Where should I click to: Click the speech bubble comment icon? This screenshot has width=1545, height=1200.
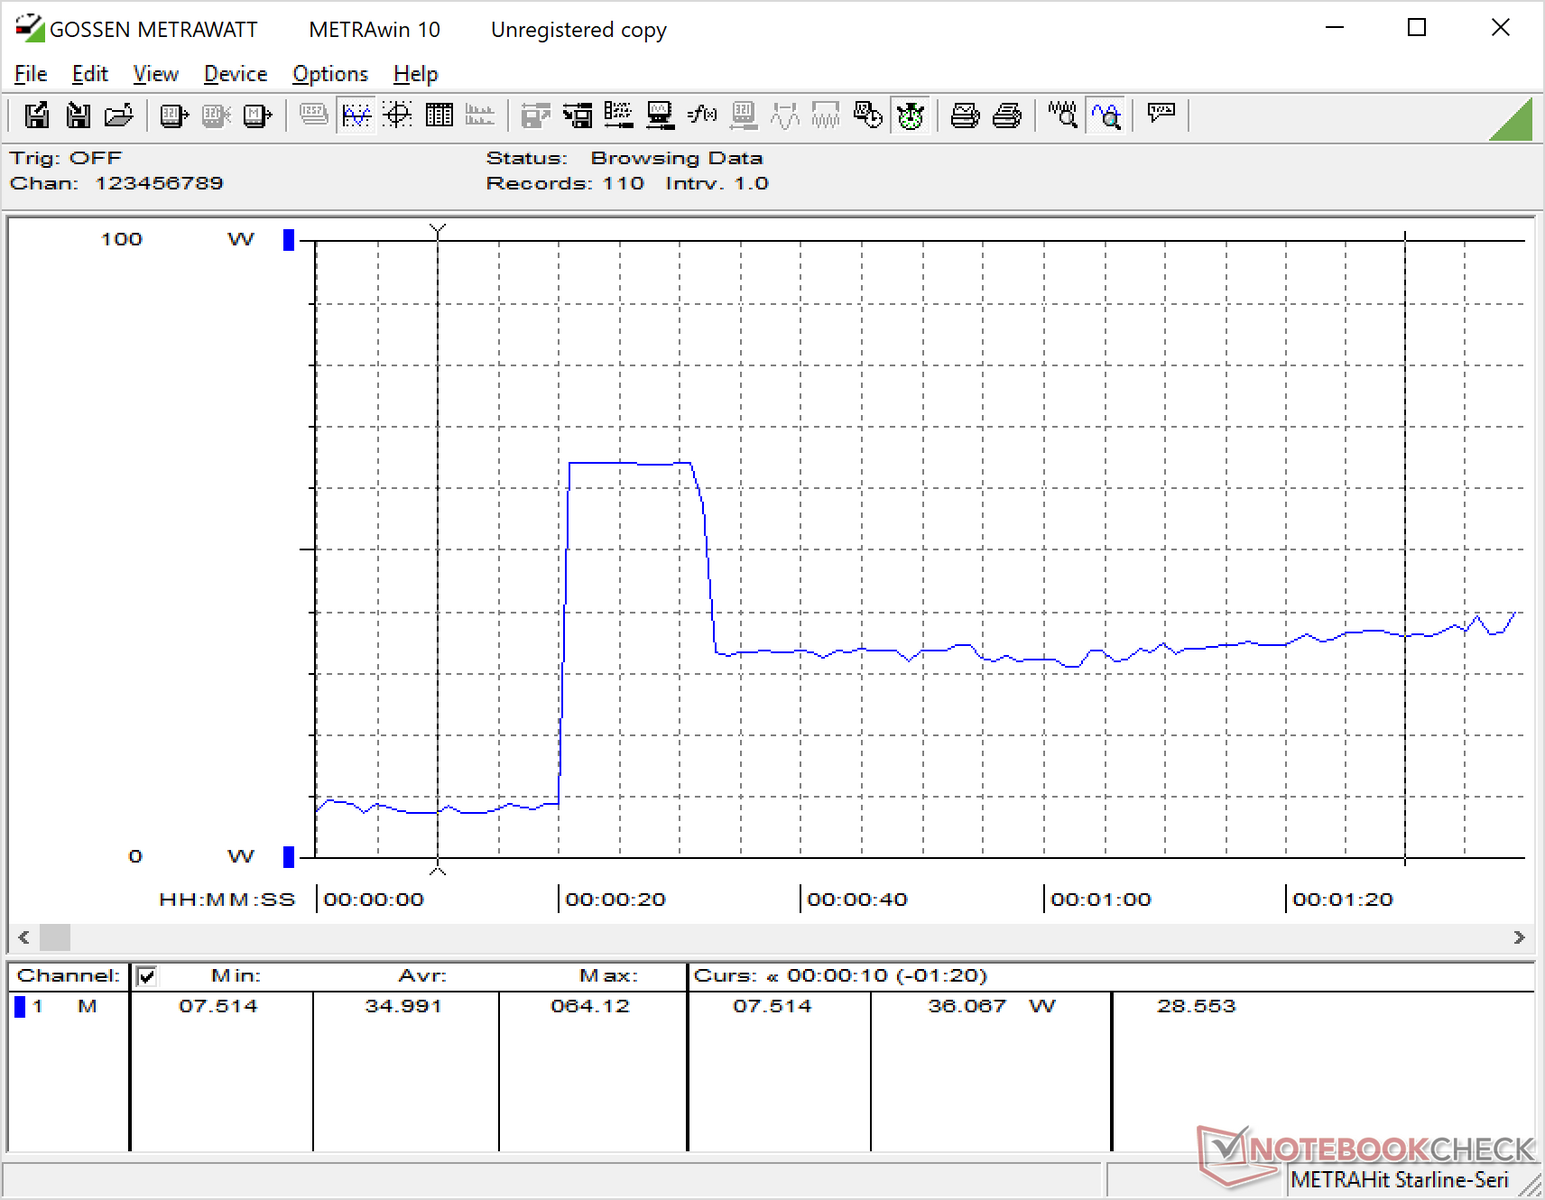[1161, 114]
